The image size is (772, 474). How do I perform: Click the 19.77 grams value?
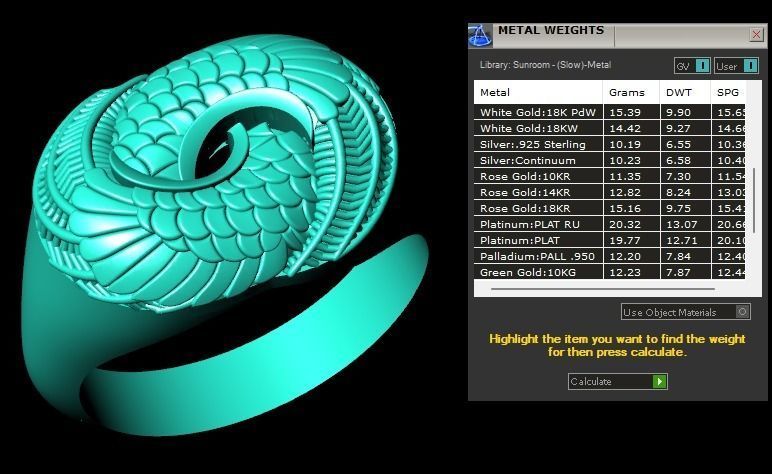(625, 240)
